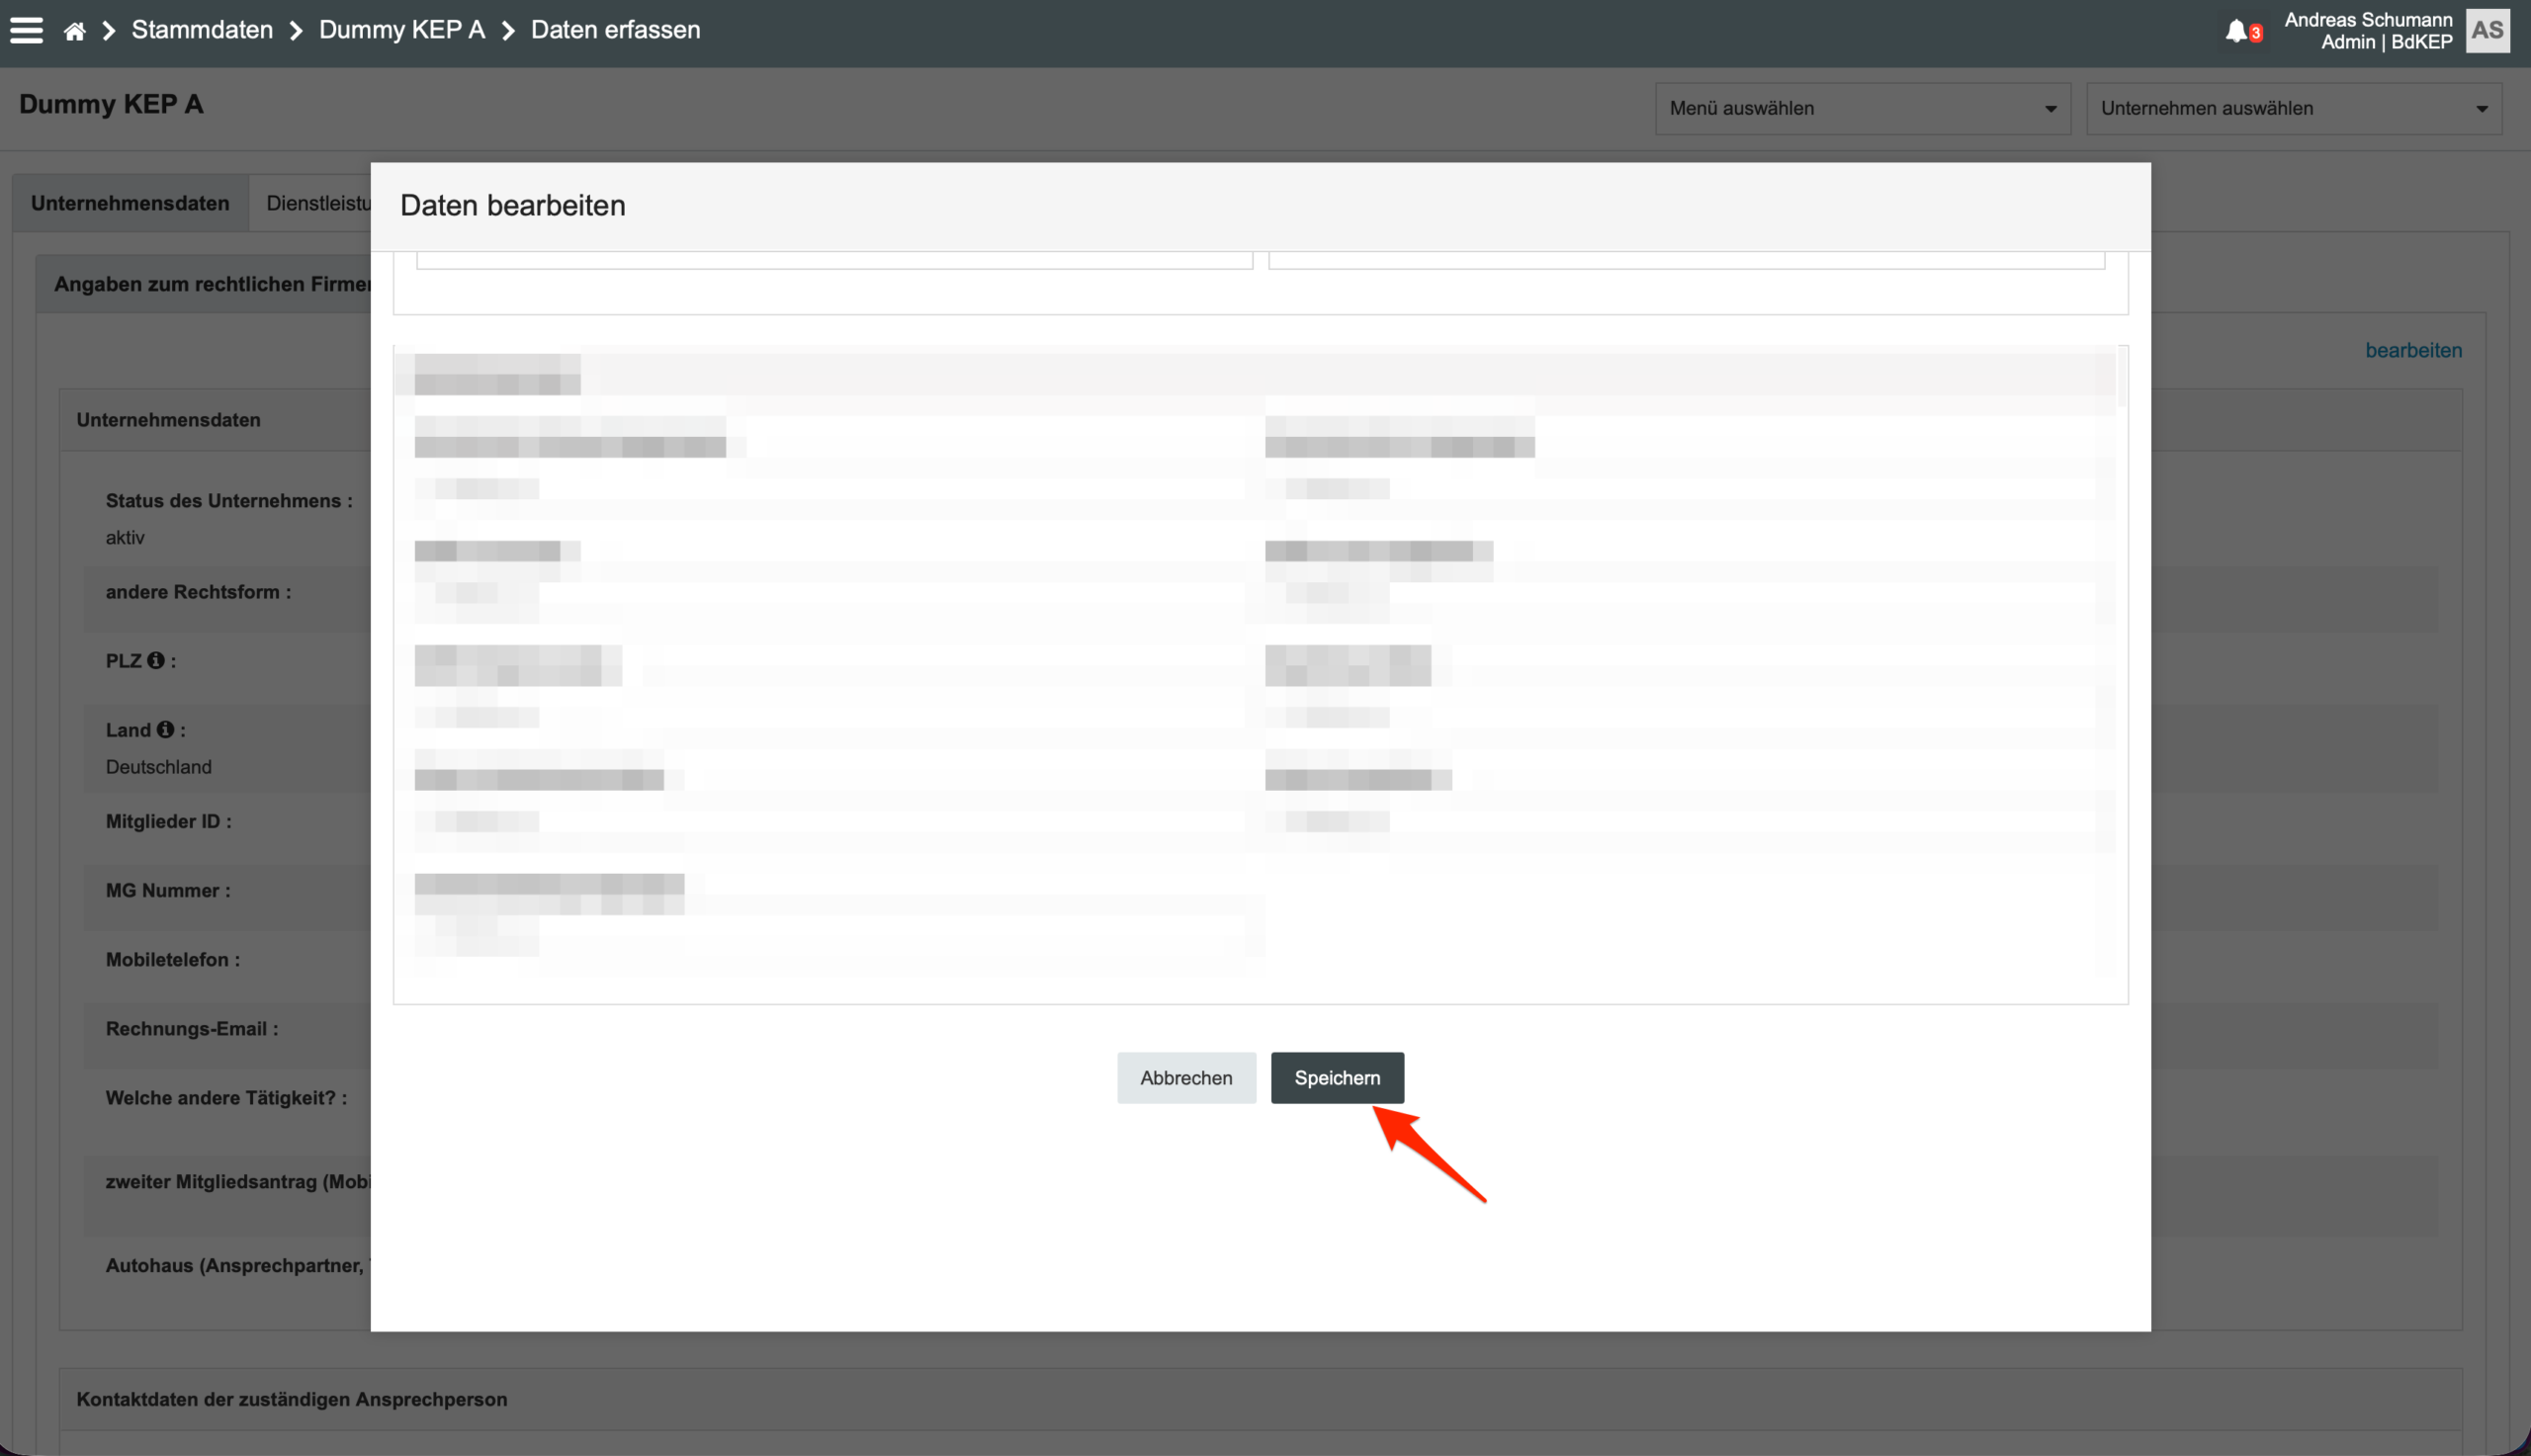Open the Unternehmen auswählen dropdown
The width and height of the screenshot is (2531, 1456).
2293,108
